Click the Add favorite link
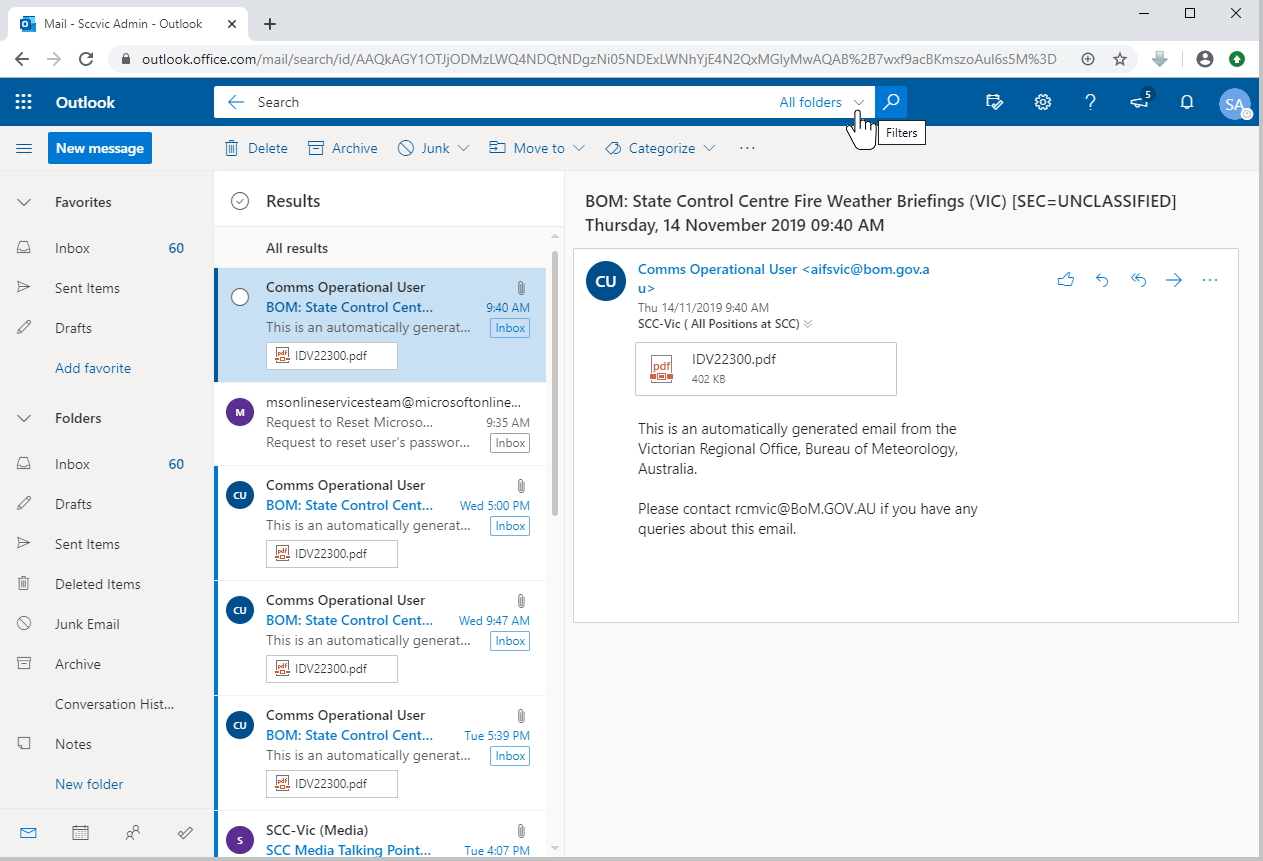The image size is (1263, 861). pos(93,368)
